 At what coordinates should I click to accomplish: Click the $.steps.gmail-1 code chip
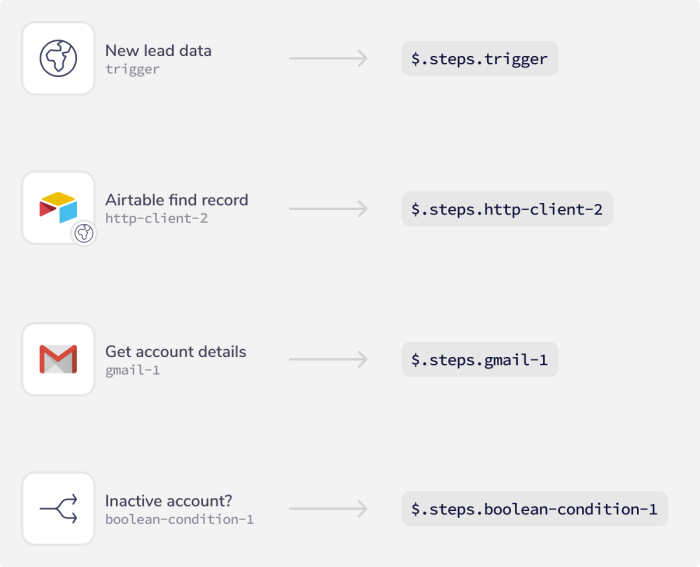(479, 359)
